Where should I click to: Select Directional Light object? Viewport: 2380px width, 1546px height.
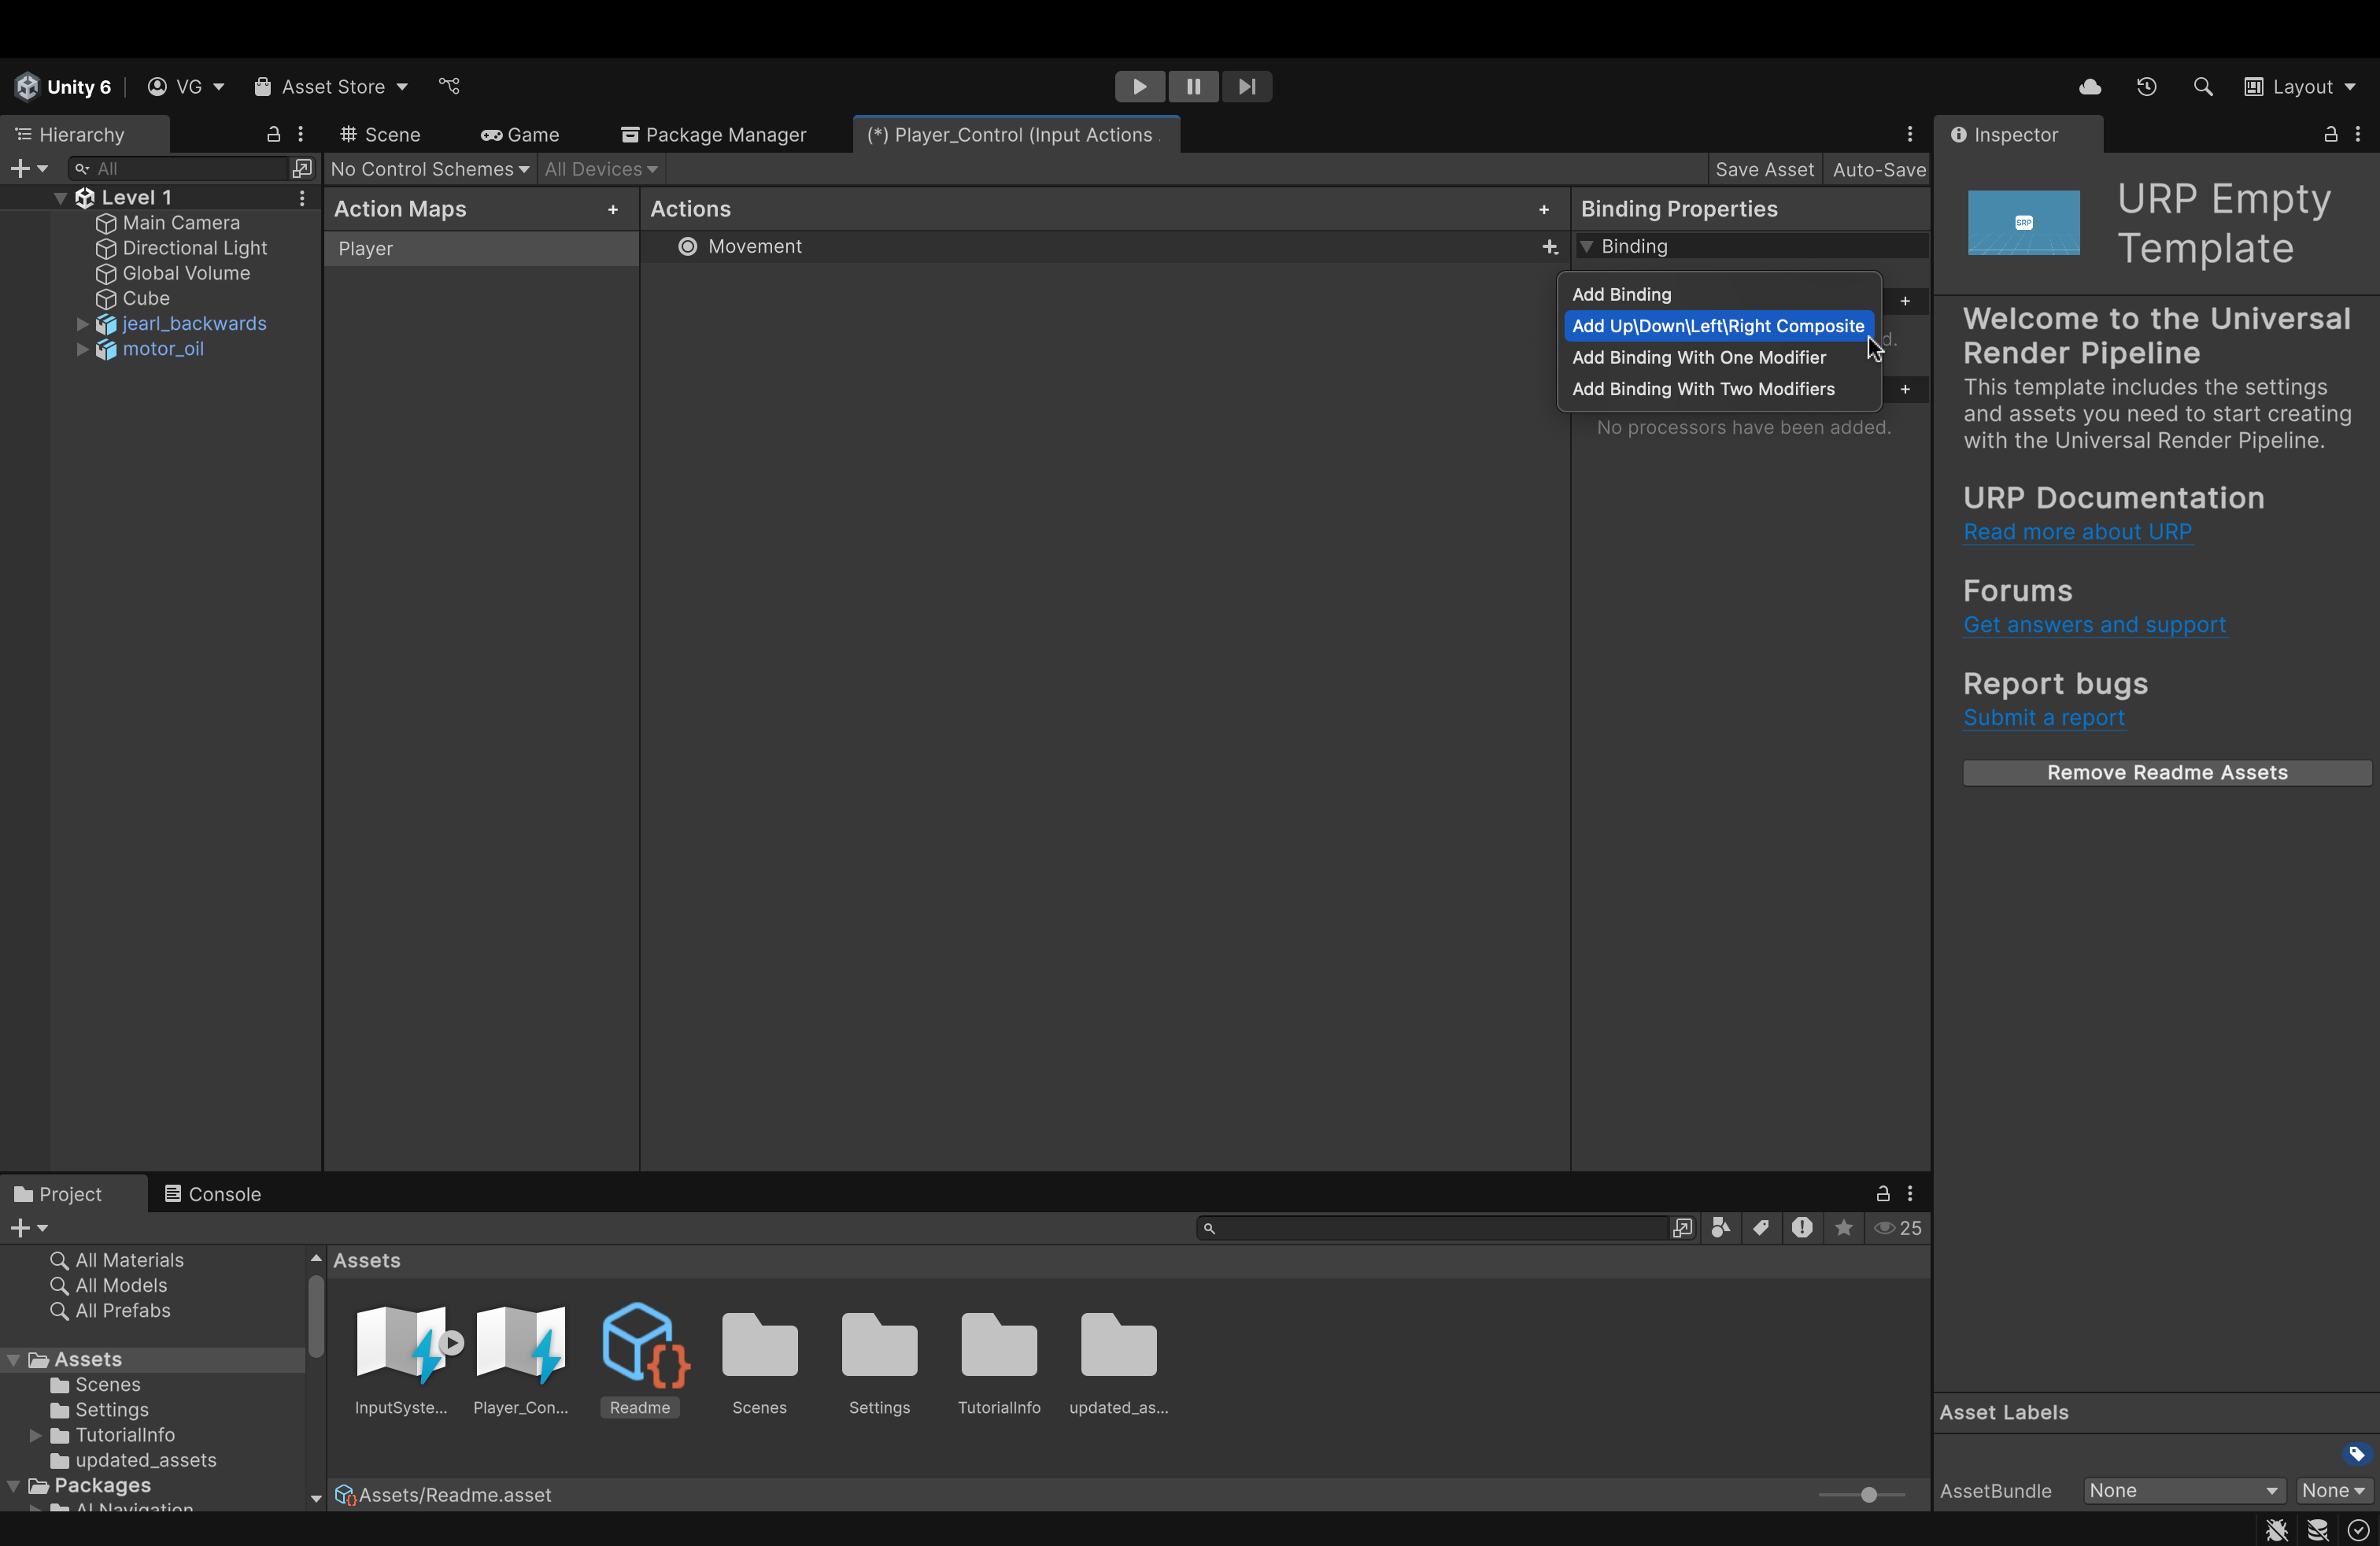coord(194,248)
